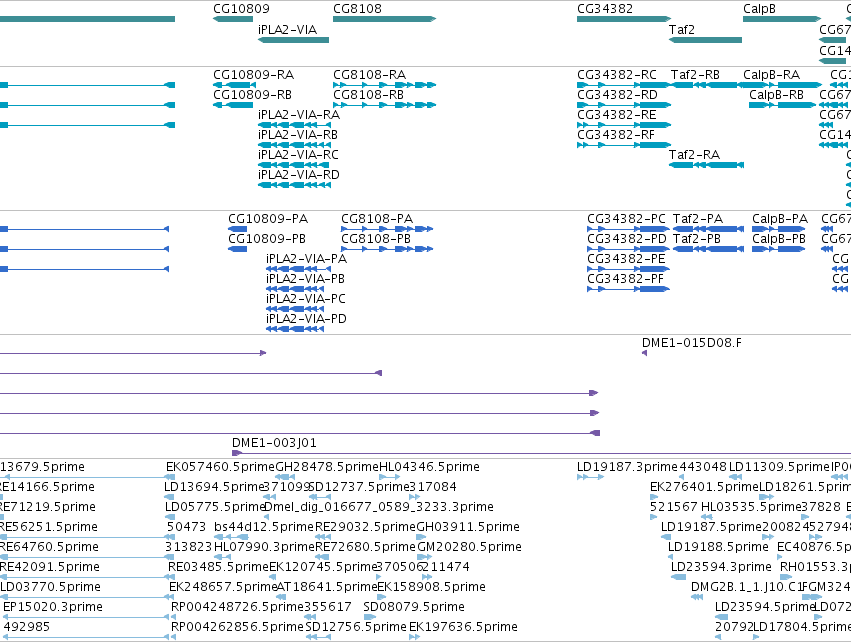Click transcript CG34382-RD
The image size is (851, 642).
(x=618, y=94)
